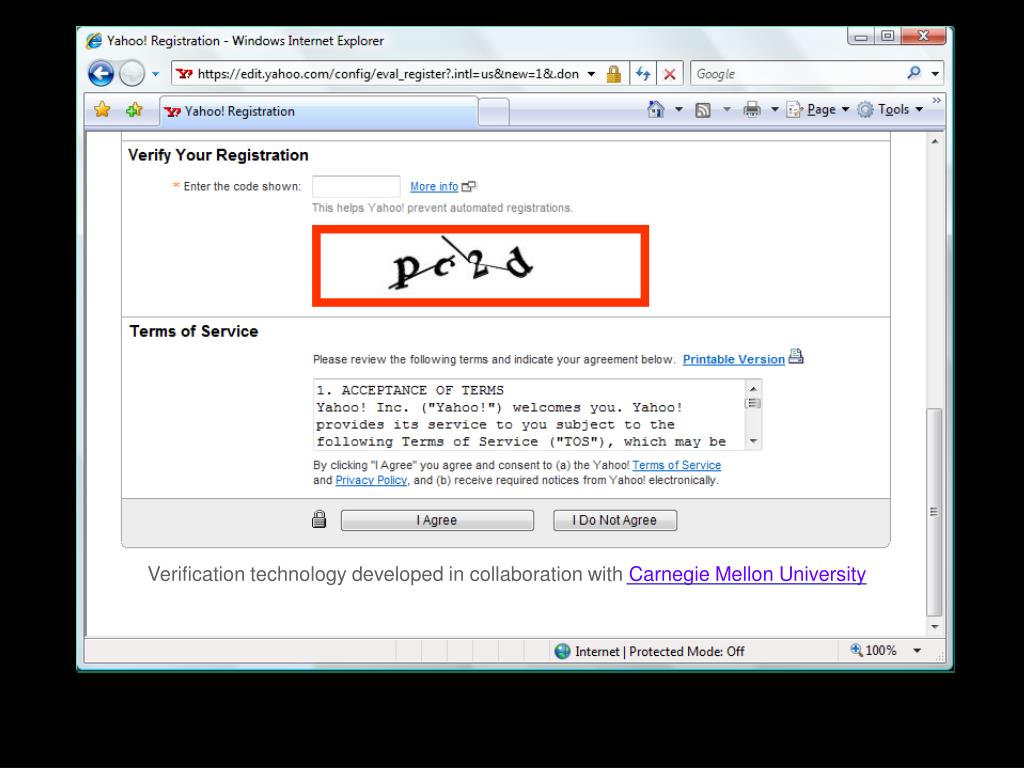This screenshot has height=768, width=1024.
Task: Click the browser Forward arrow button
Action: coord(132,73)
